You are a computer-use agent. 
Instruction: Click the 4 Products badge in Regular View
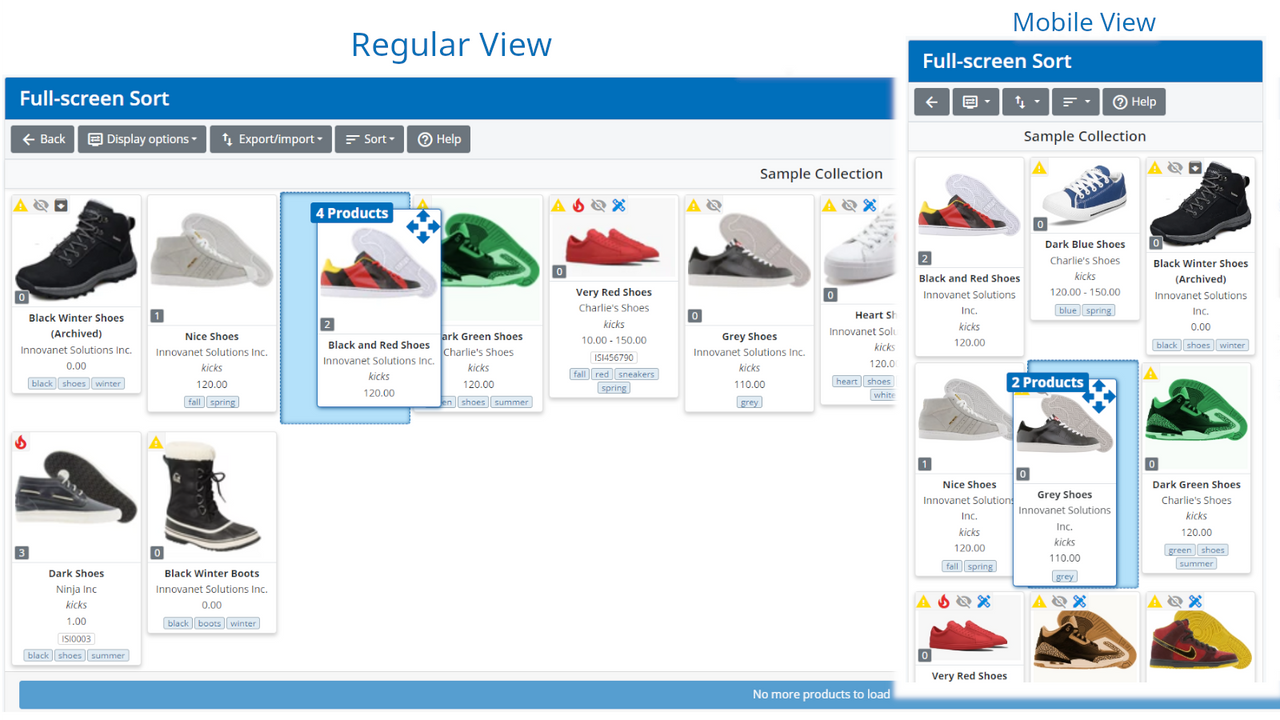click(352, 213)
